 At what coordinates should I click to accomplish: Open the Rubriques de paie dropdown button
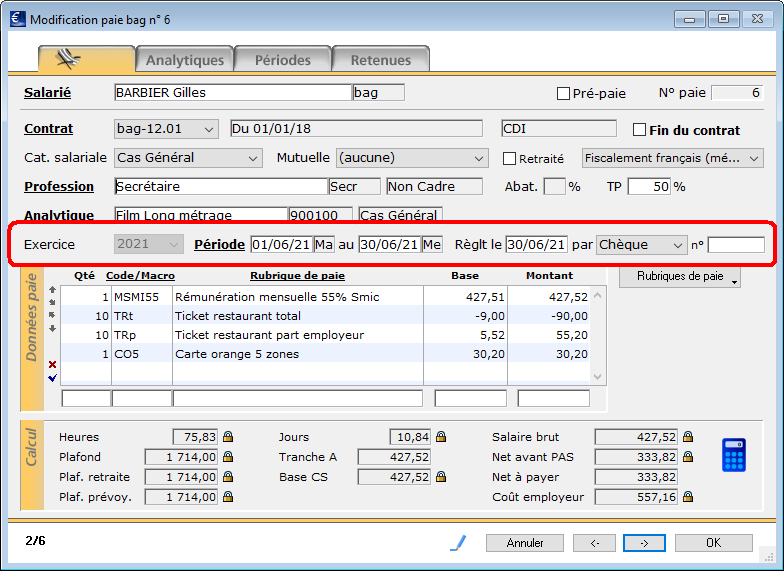pyautogui.click(x=680, y=276)
